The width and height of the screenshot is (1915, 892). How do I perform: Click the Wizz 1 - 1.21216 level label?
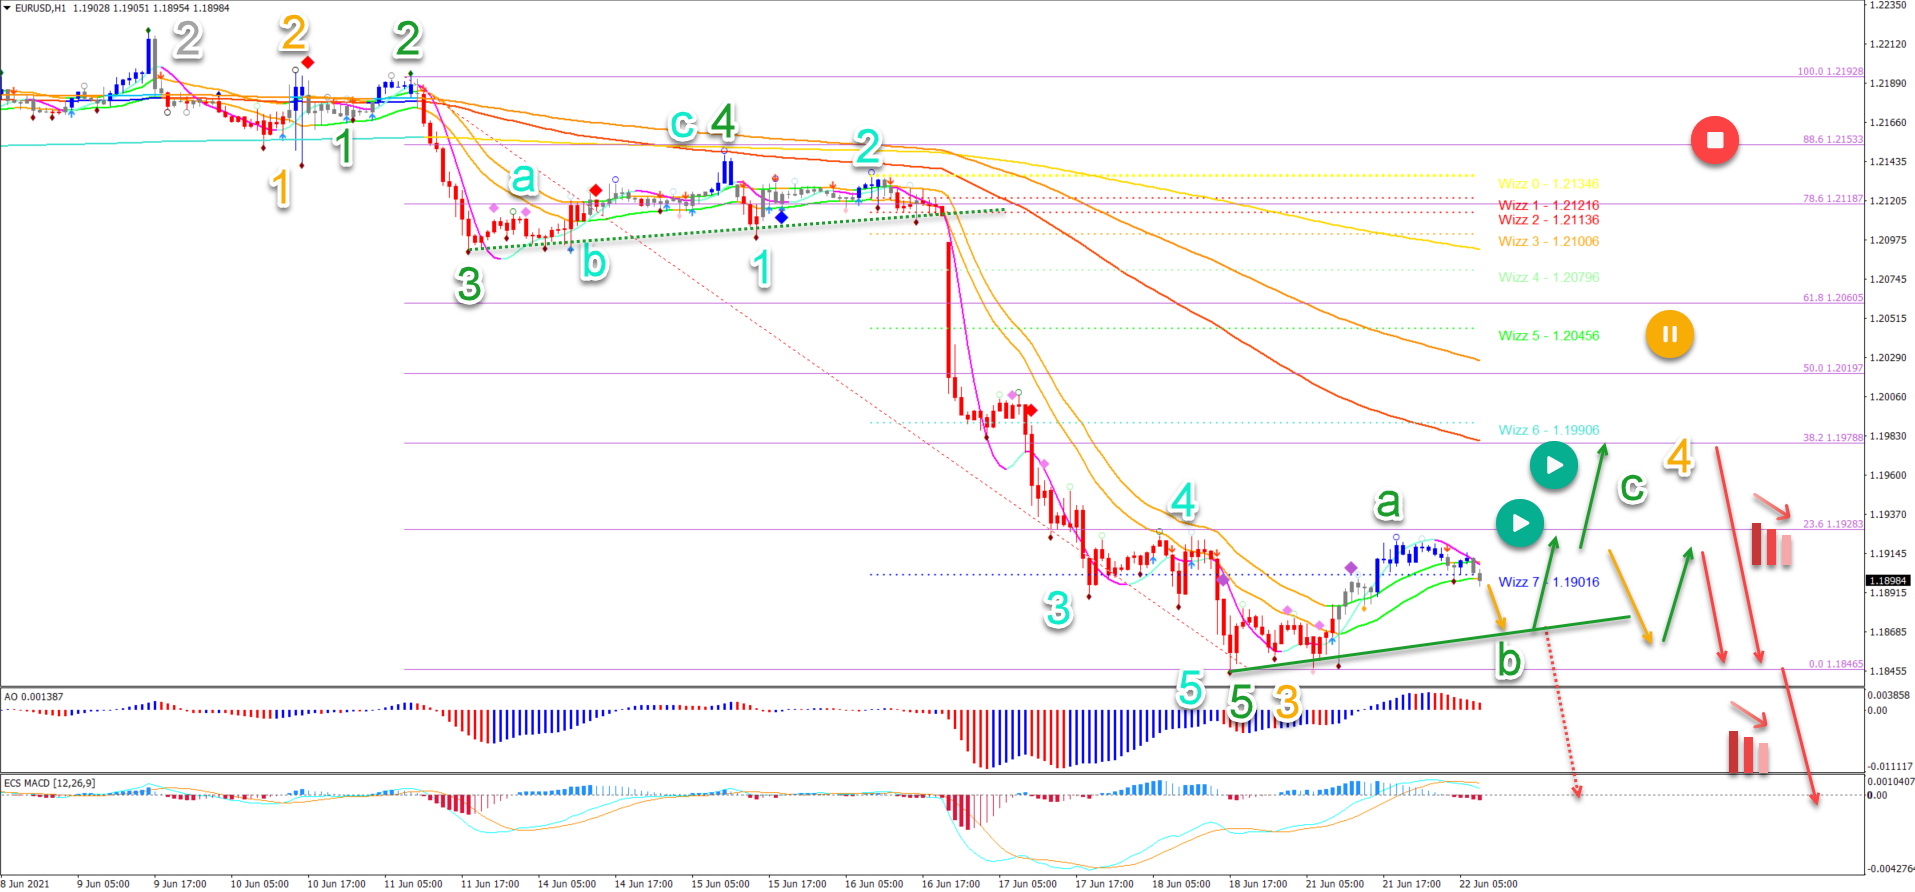(x=1548, y=205)
